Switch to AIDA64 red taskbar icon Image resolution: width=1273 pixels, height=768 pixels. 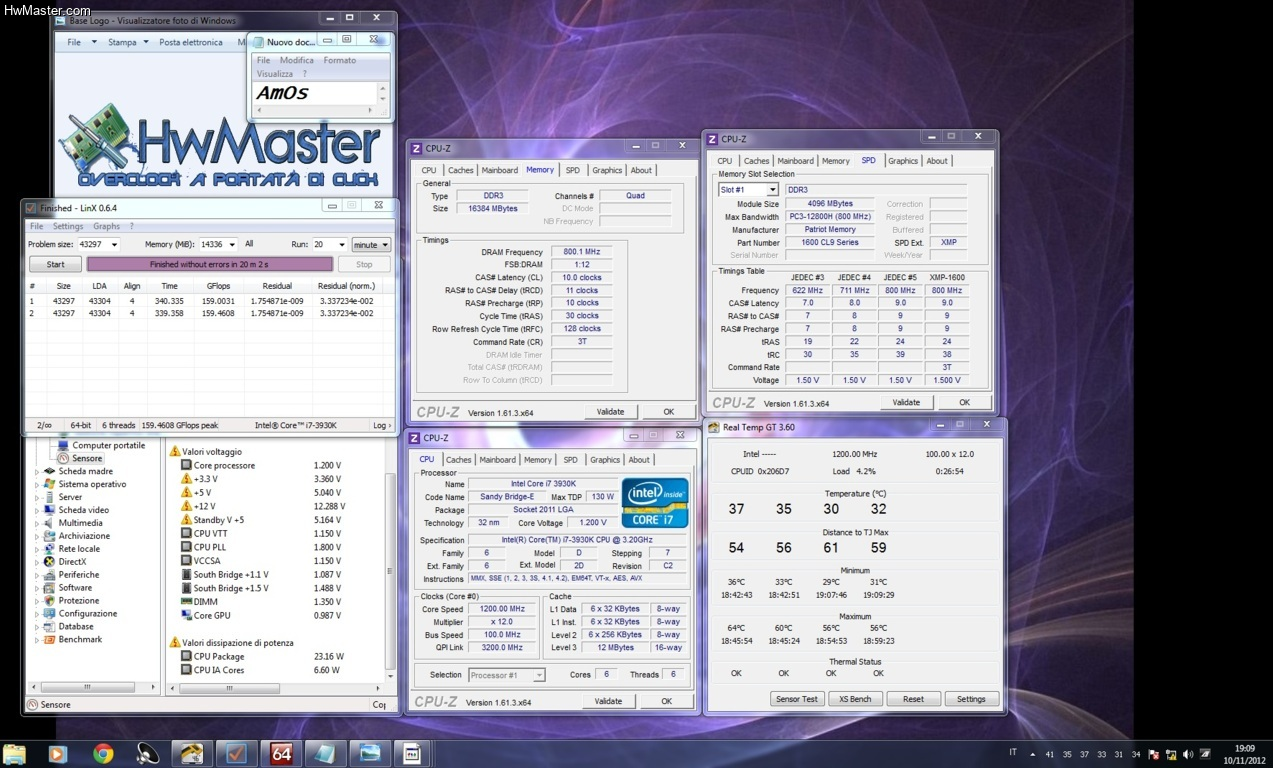(281, 754)
